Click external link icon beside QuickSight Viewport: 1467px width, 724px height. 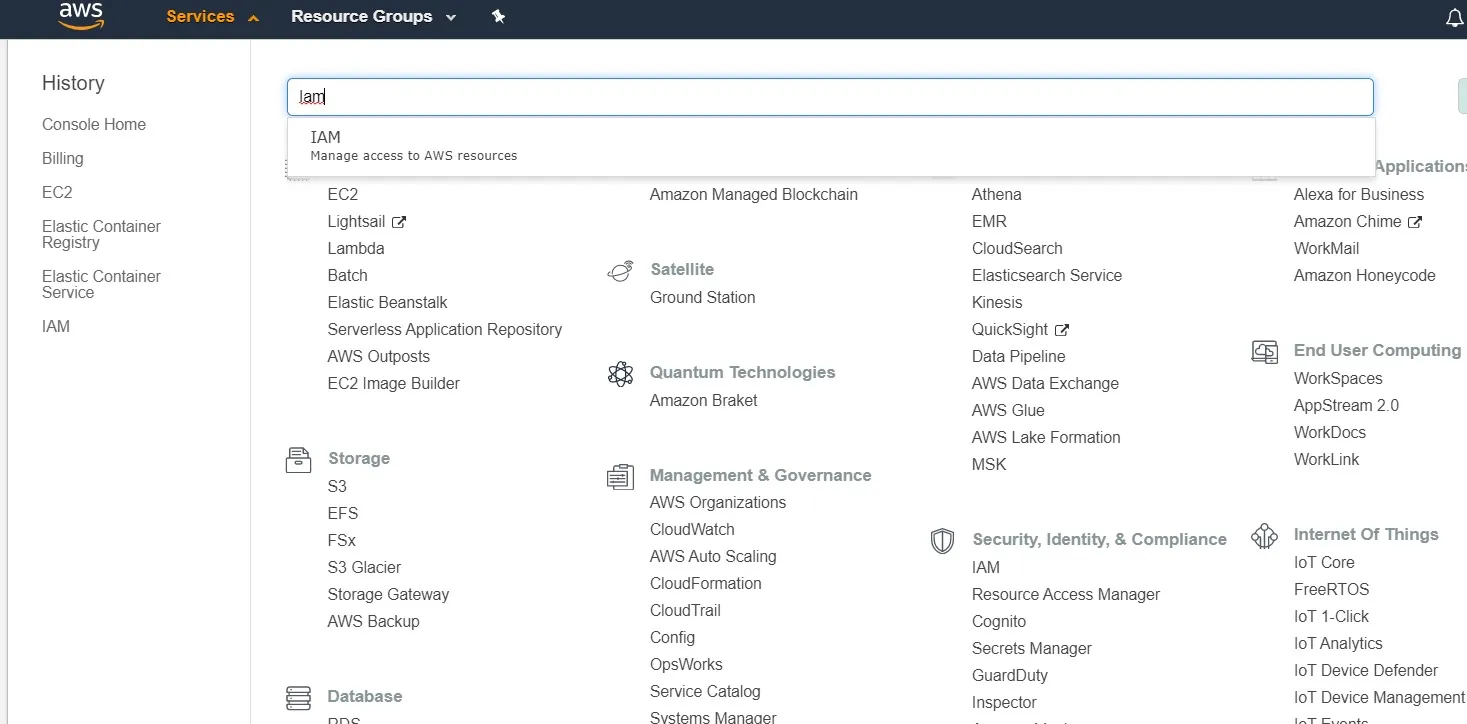tap(1062, 330)
